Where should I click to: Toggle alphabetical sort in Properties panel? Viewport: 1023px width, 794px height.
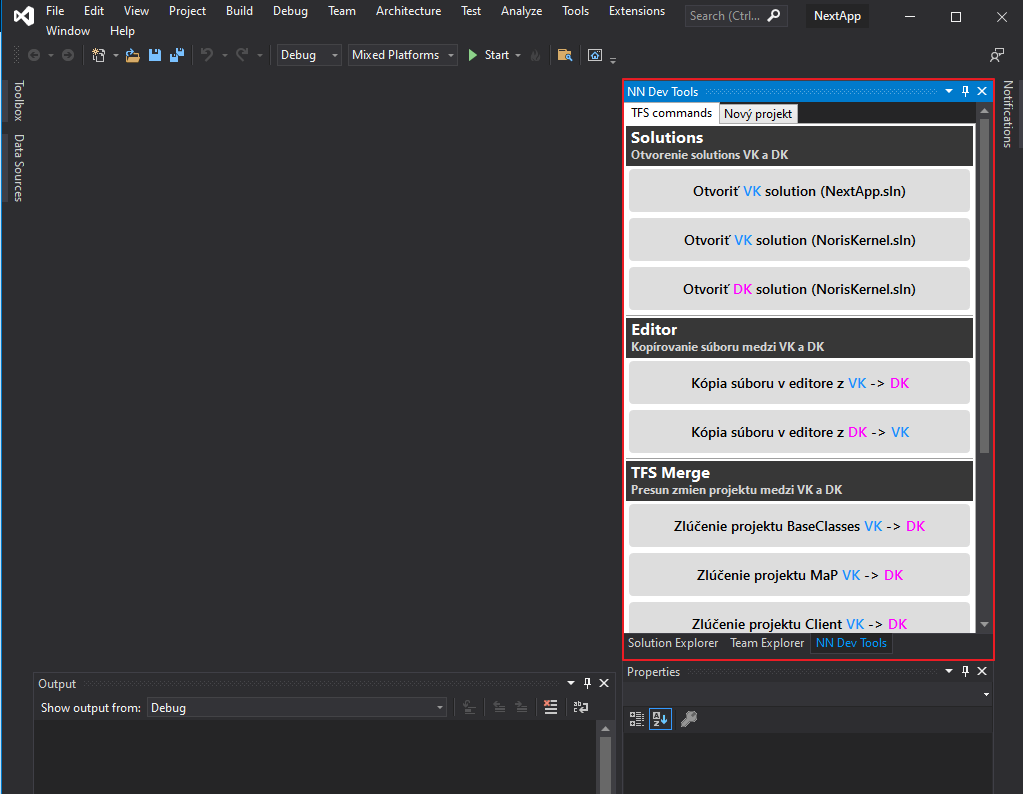tap(660, 718)
